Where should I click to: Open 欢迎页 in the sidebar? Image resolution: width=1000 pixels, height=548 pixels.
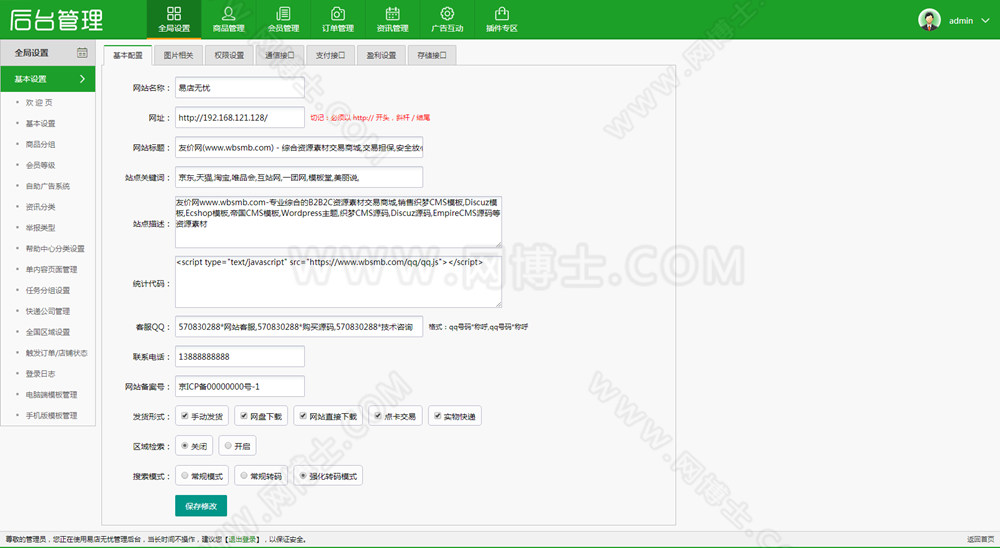39,103
